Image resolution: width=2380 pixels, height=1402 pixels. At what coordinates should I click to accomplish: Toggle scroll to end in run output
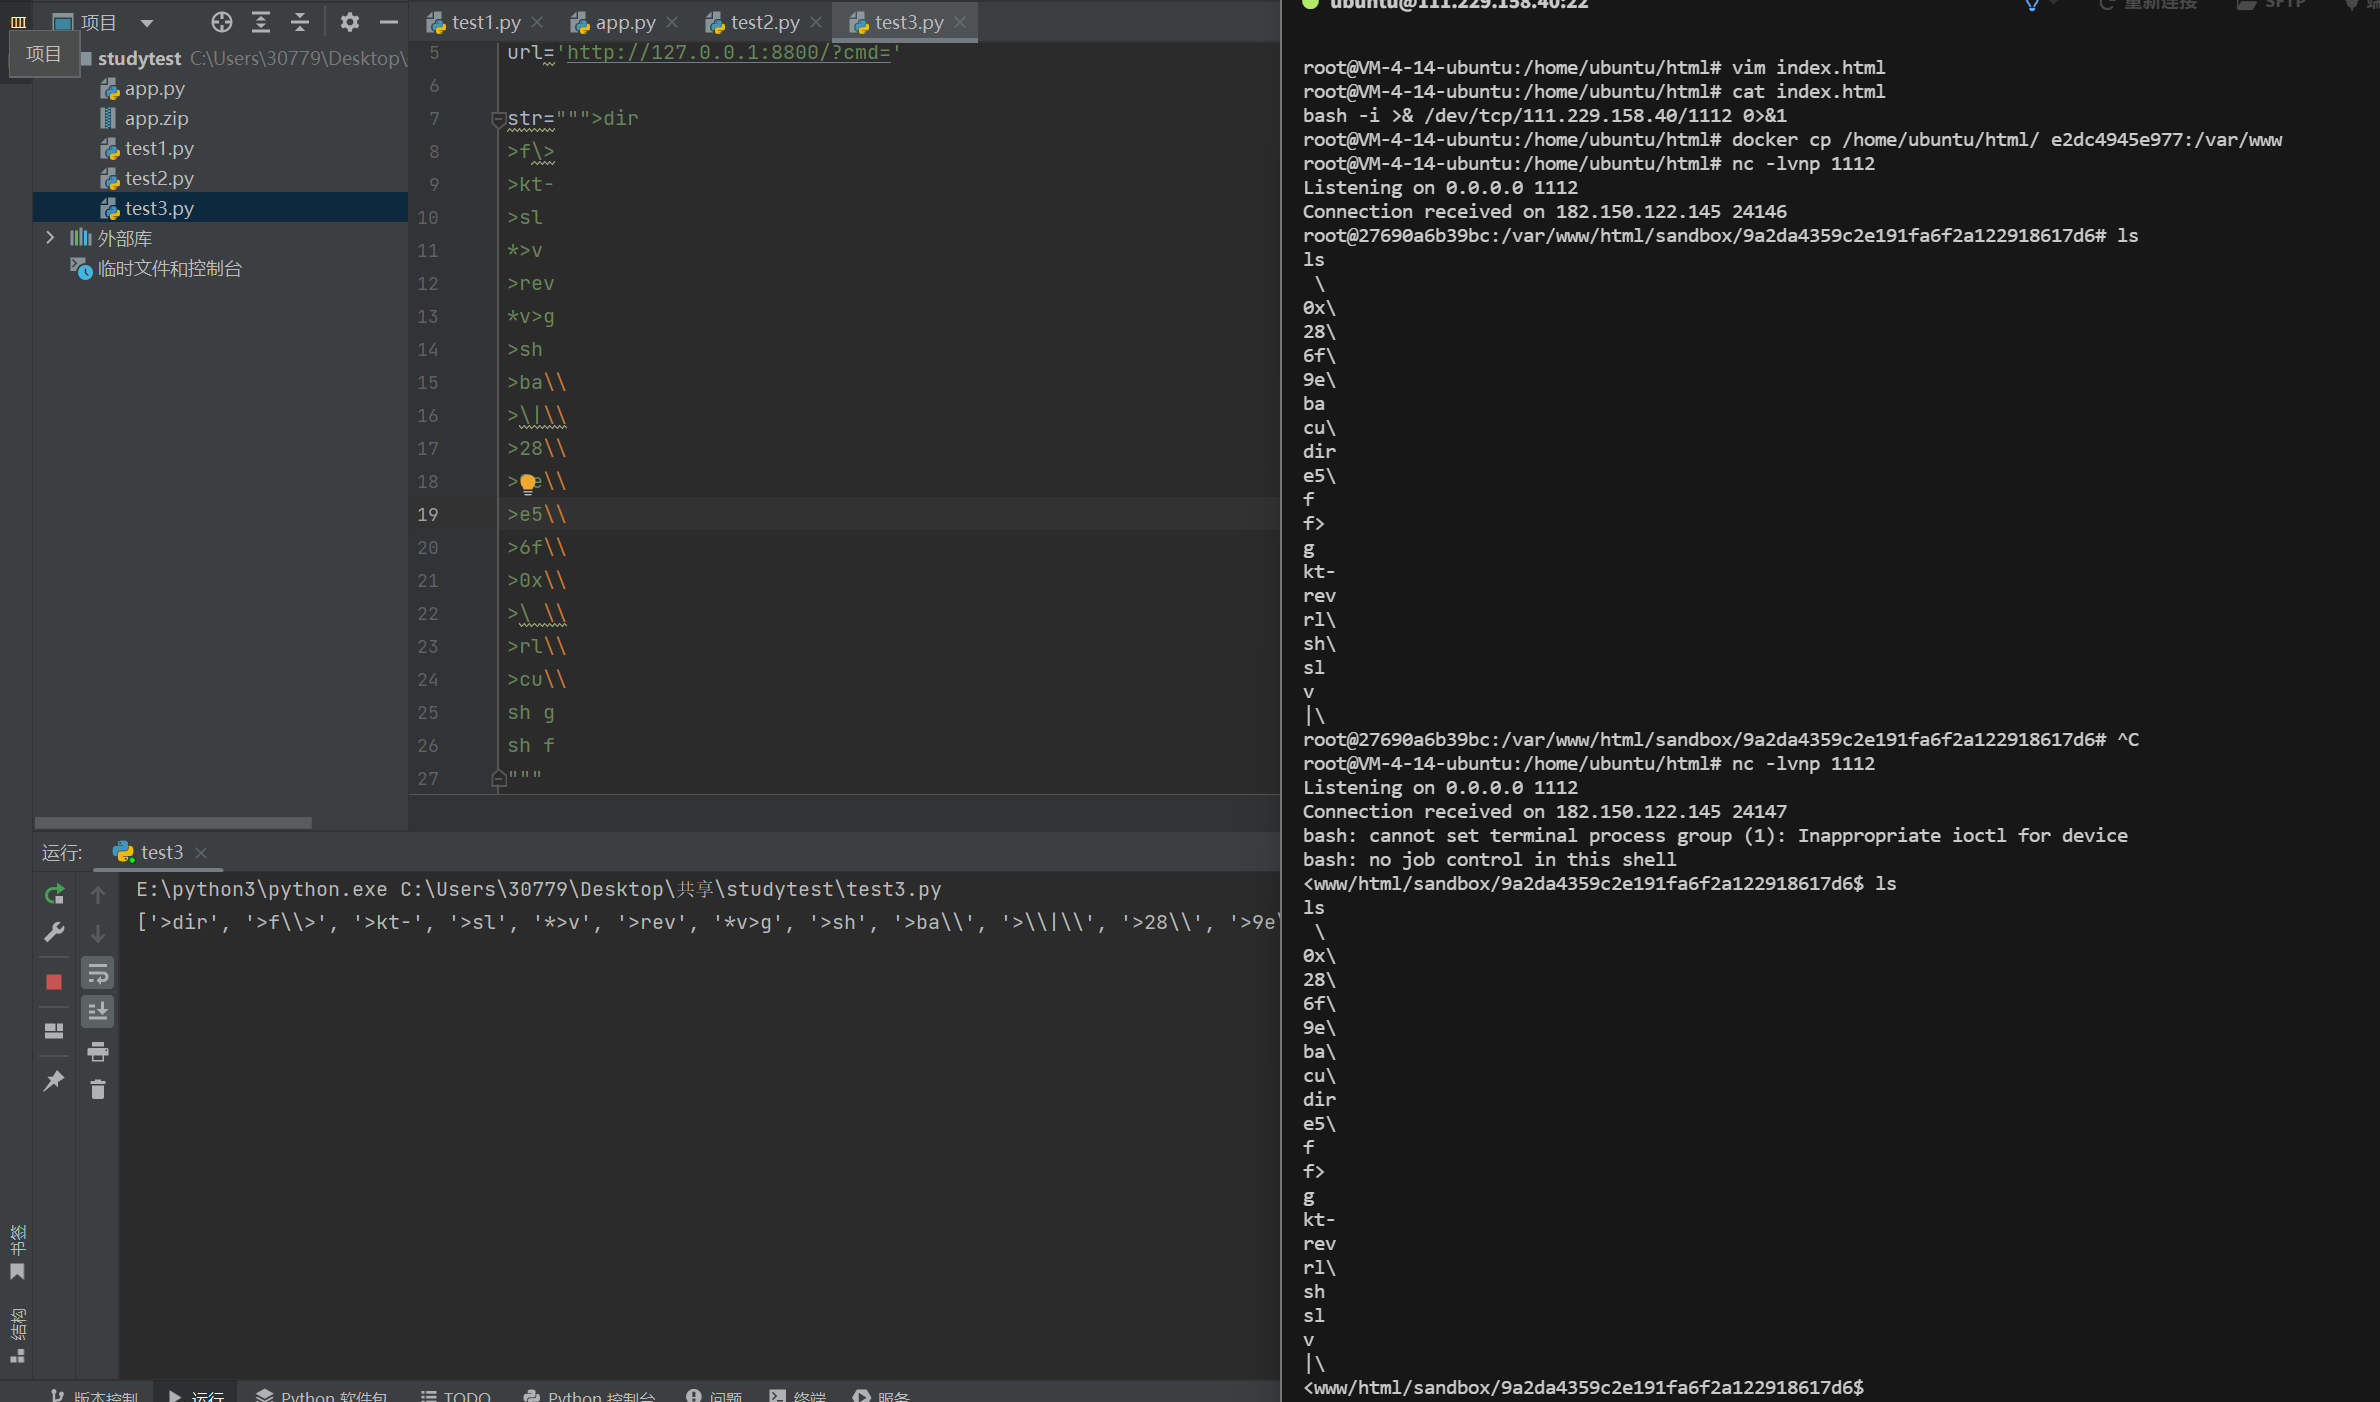click(98, 1012)
